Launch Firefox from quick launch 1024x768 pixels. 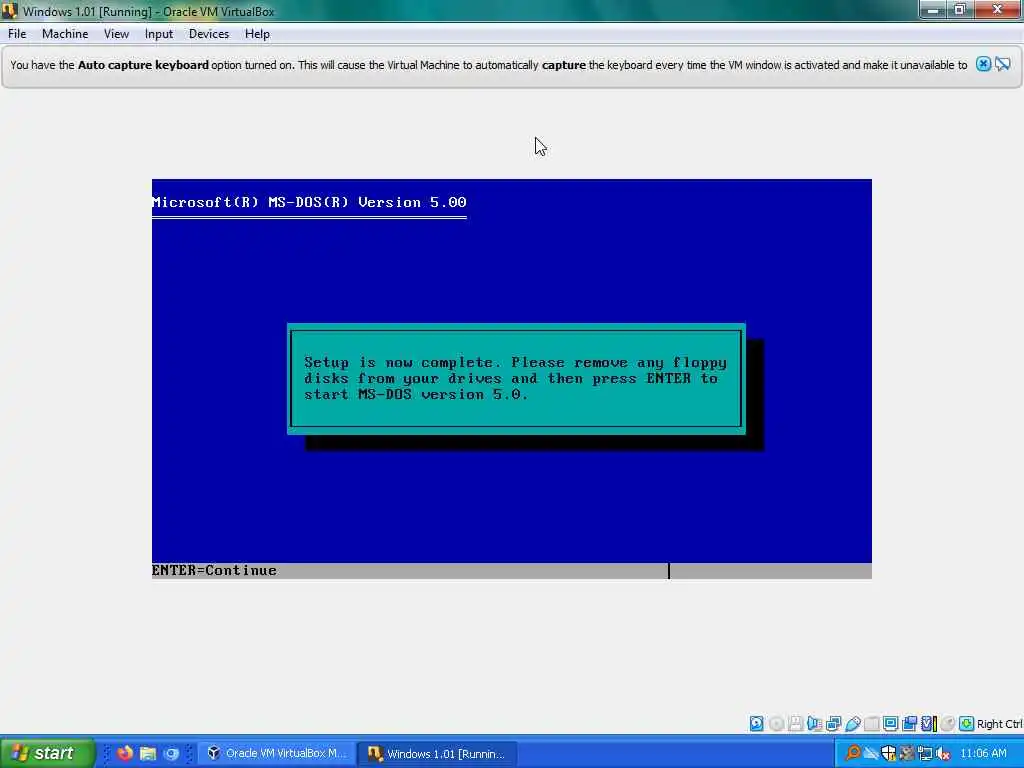point(124,753)
